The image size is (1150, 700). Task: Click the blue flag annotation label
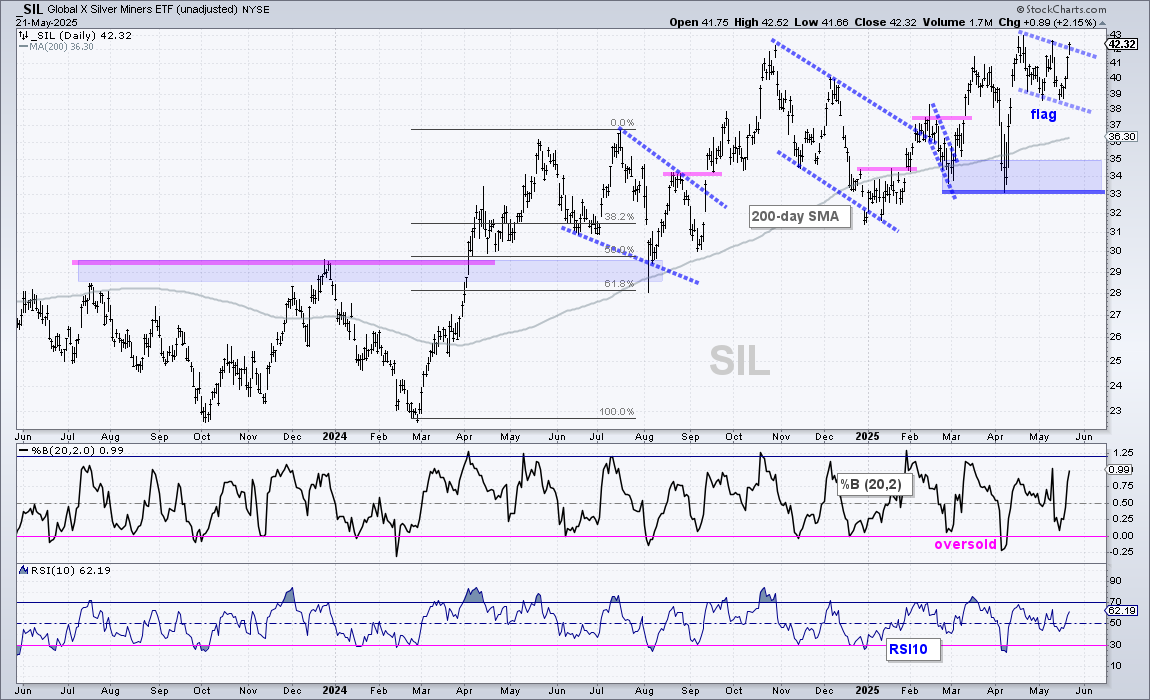click(x=1043, y=114)
